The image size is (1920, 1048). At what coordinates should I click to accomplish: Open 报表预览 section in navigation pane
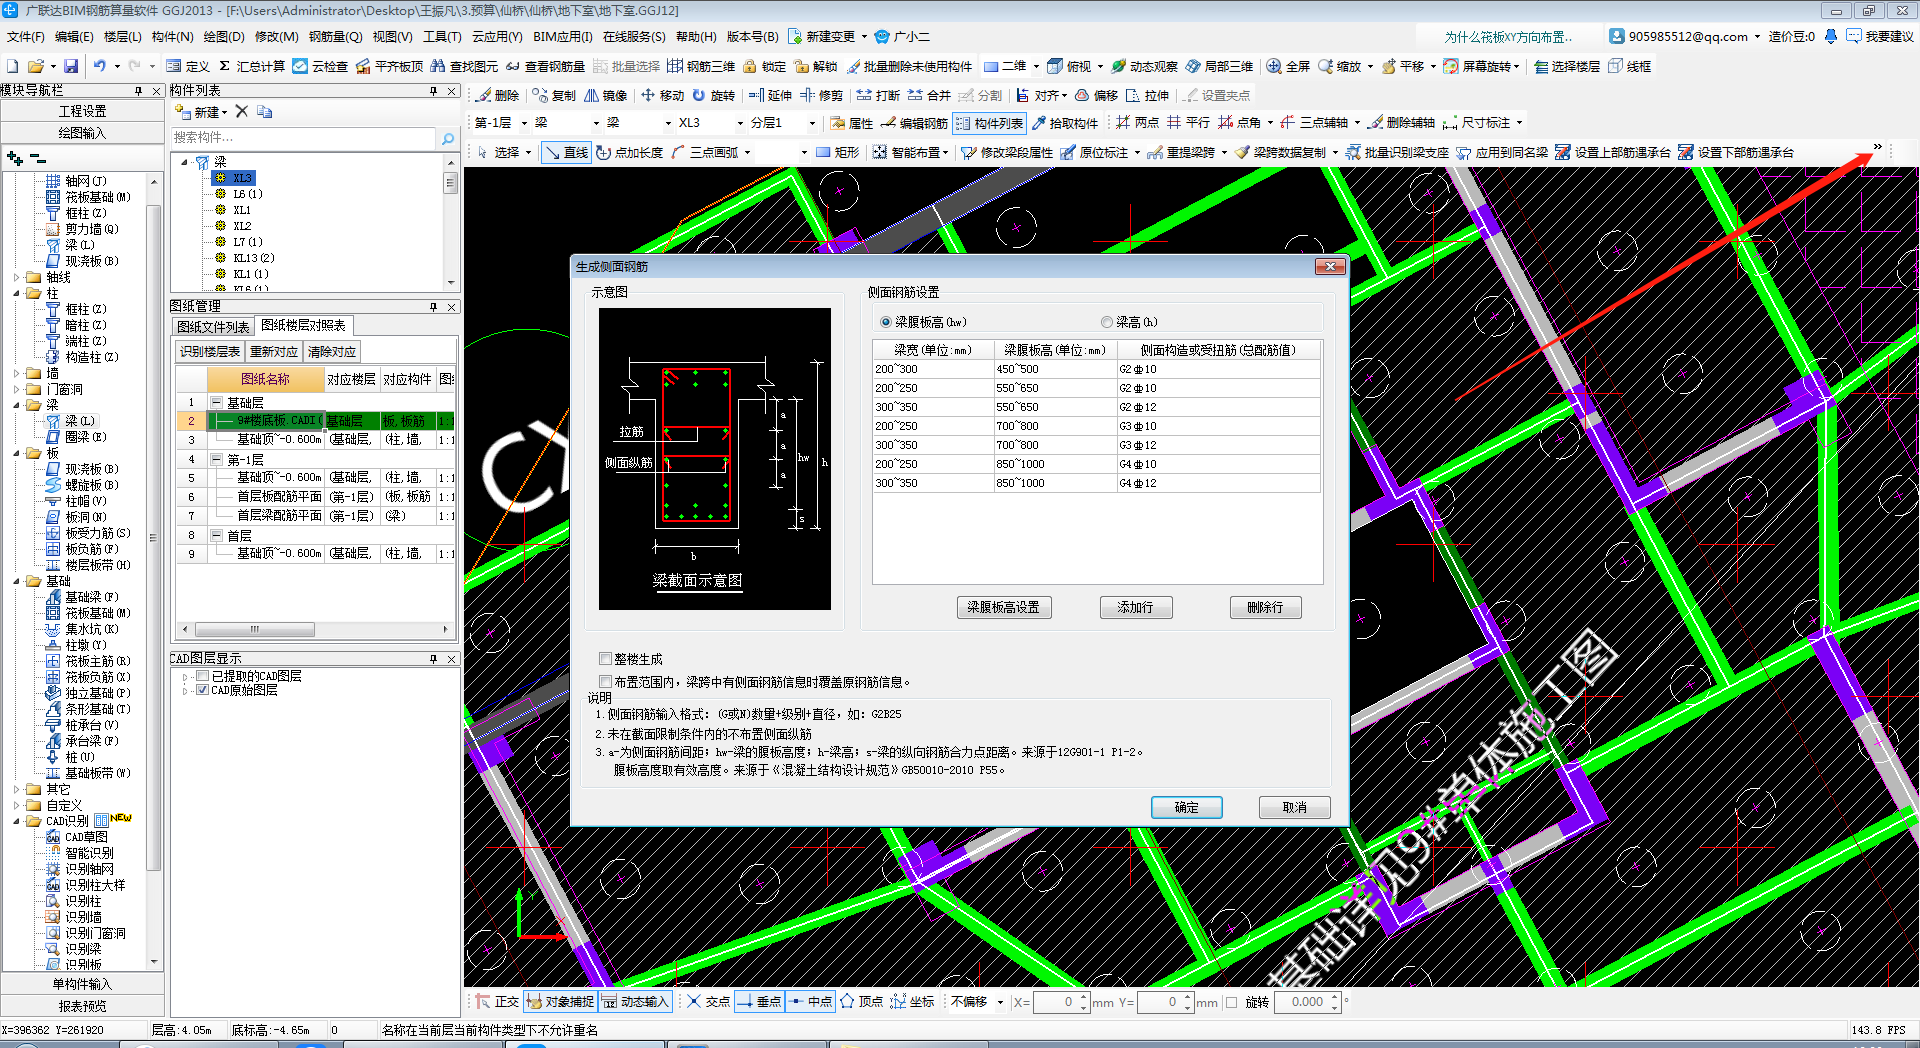coord(82,1006)
